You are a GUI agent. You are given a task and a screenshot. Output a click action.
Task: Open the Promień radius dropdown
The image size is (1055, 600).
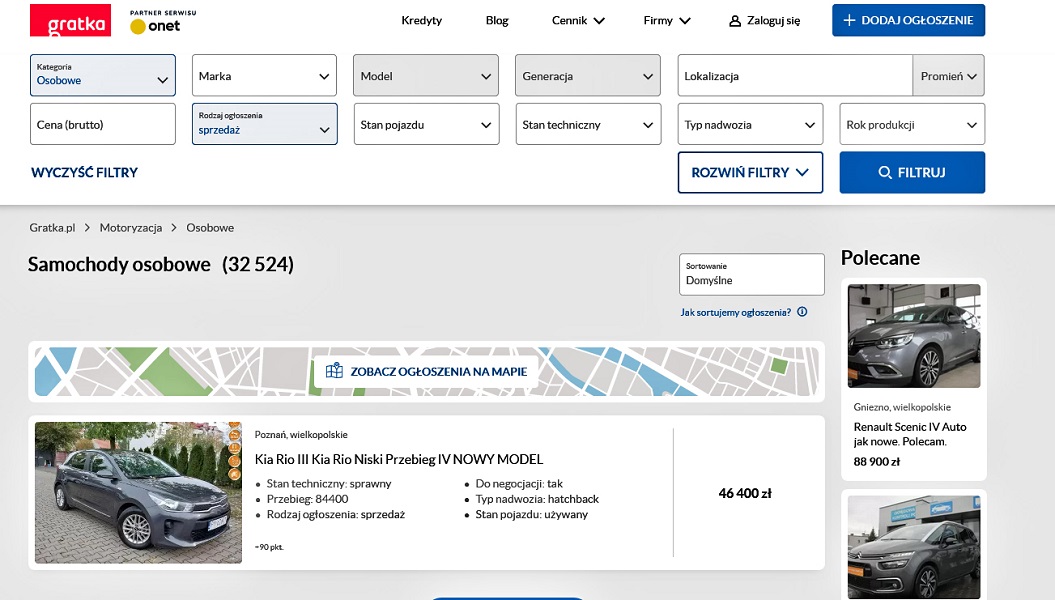[949, 75]
